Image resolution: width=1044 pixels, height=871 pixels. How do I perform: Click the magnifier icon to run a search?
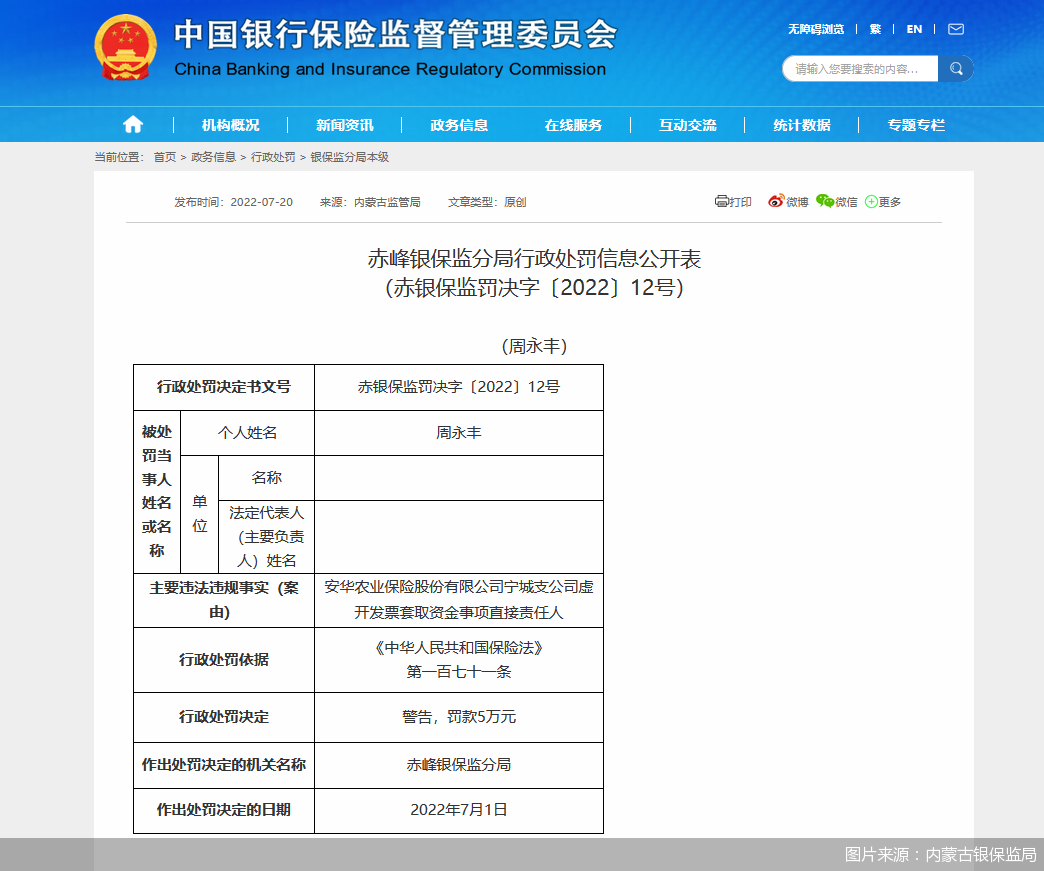coord(956,68)
